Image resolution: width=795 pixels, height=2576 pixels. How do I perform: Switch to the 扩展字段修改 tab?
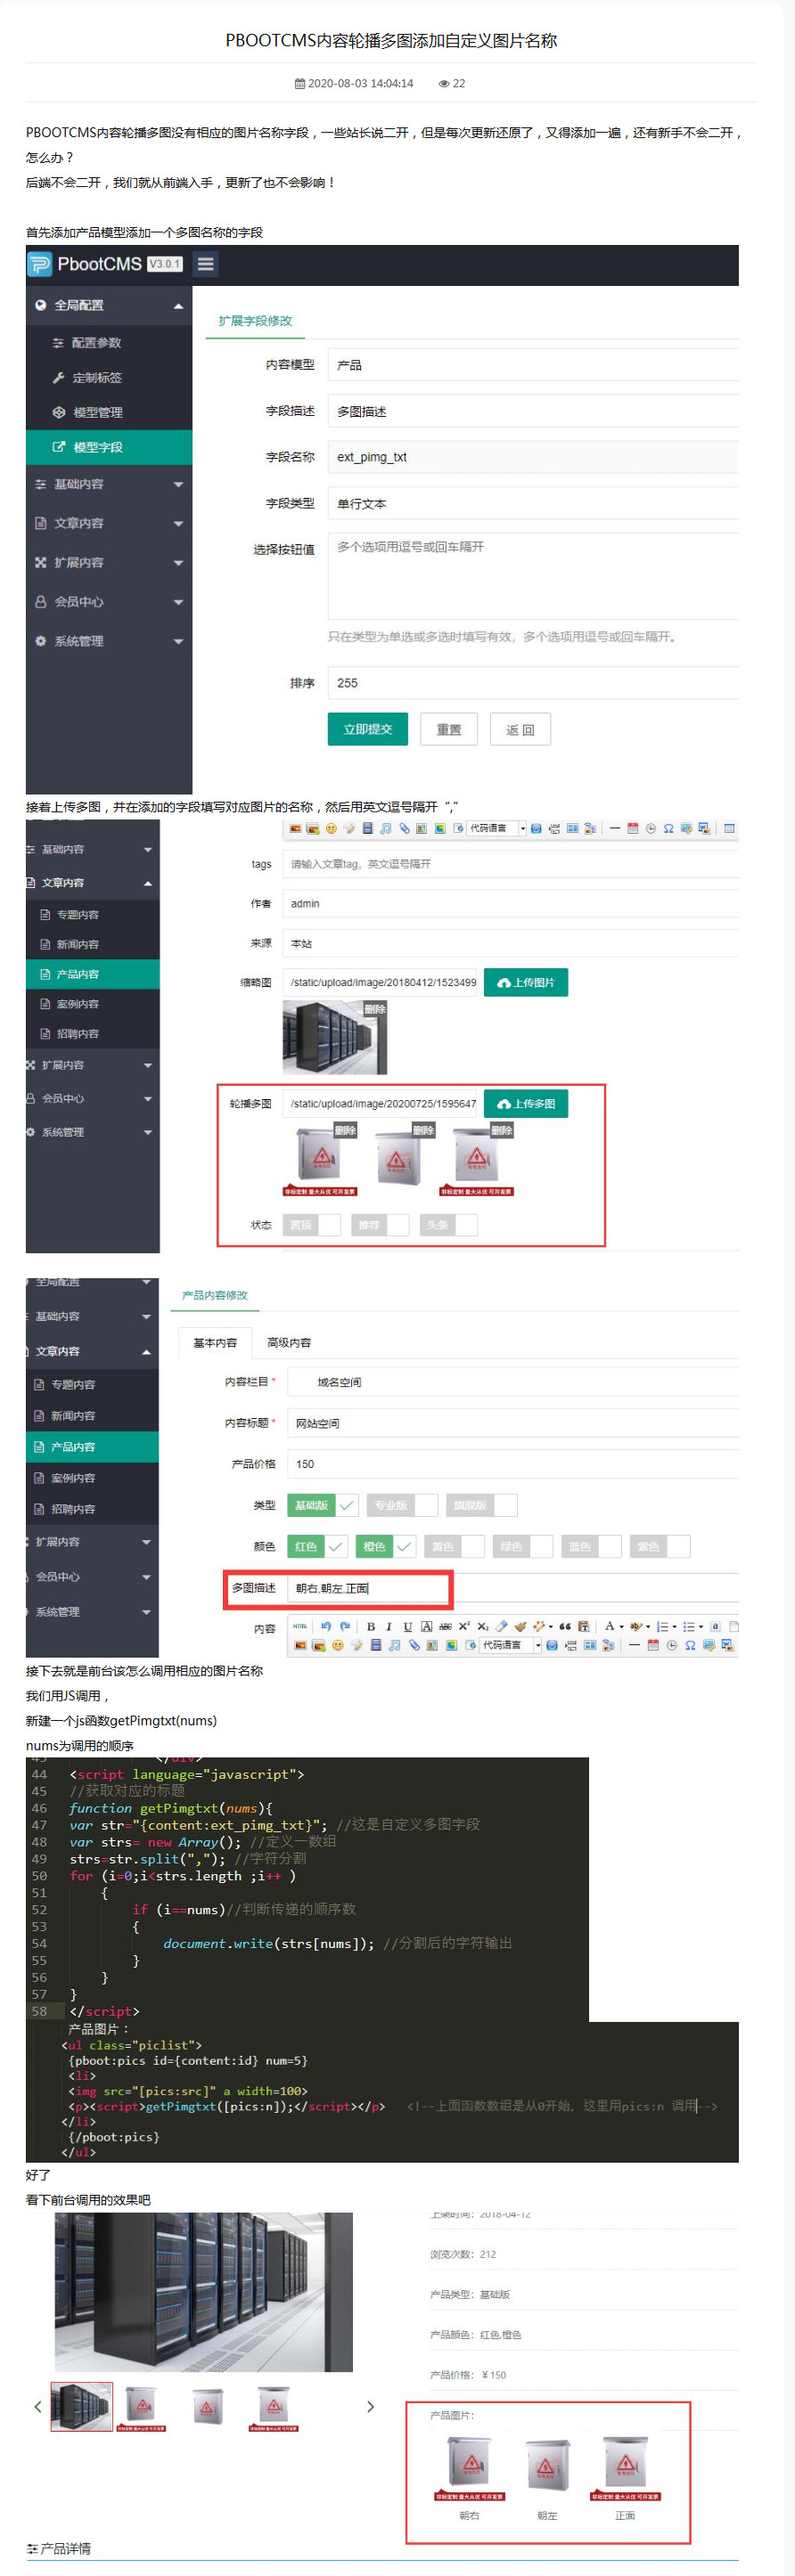pyautogui.click(x=256, y=321)
